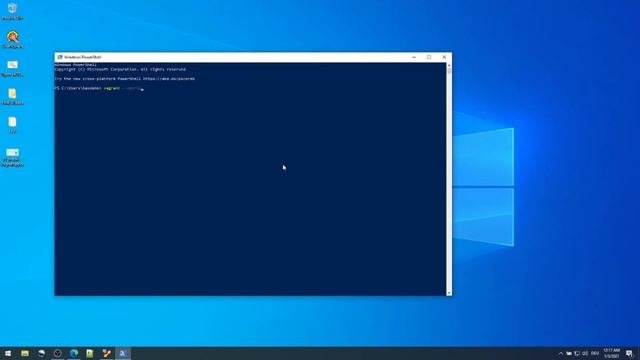Maximize the PowerShell window
Screen dimensions: 640x360
pos(429,57)
